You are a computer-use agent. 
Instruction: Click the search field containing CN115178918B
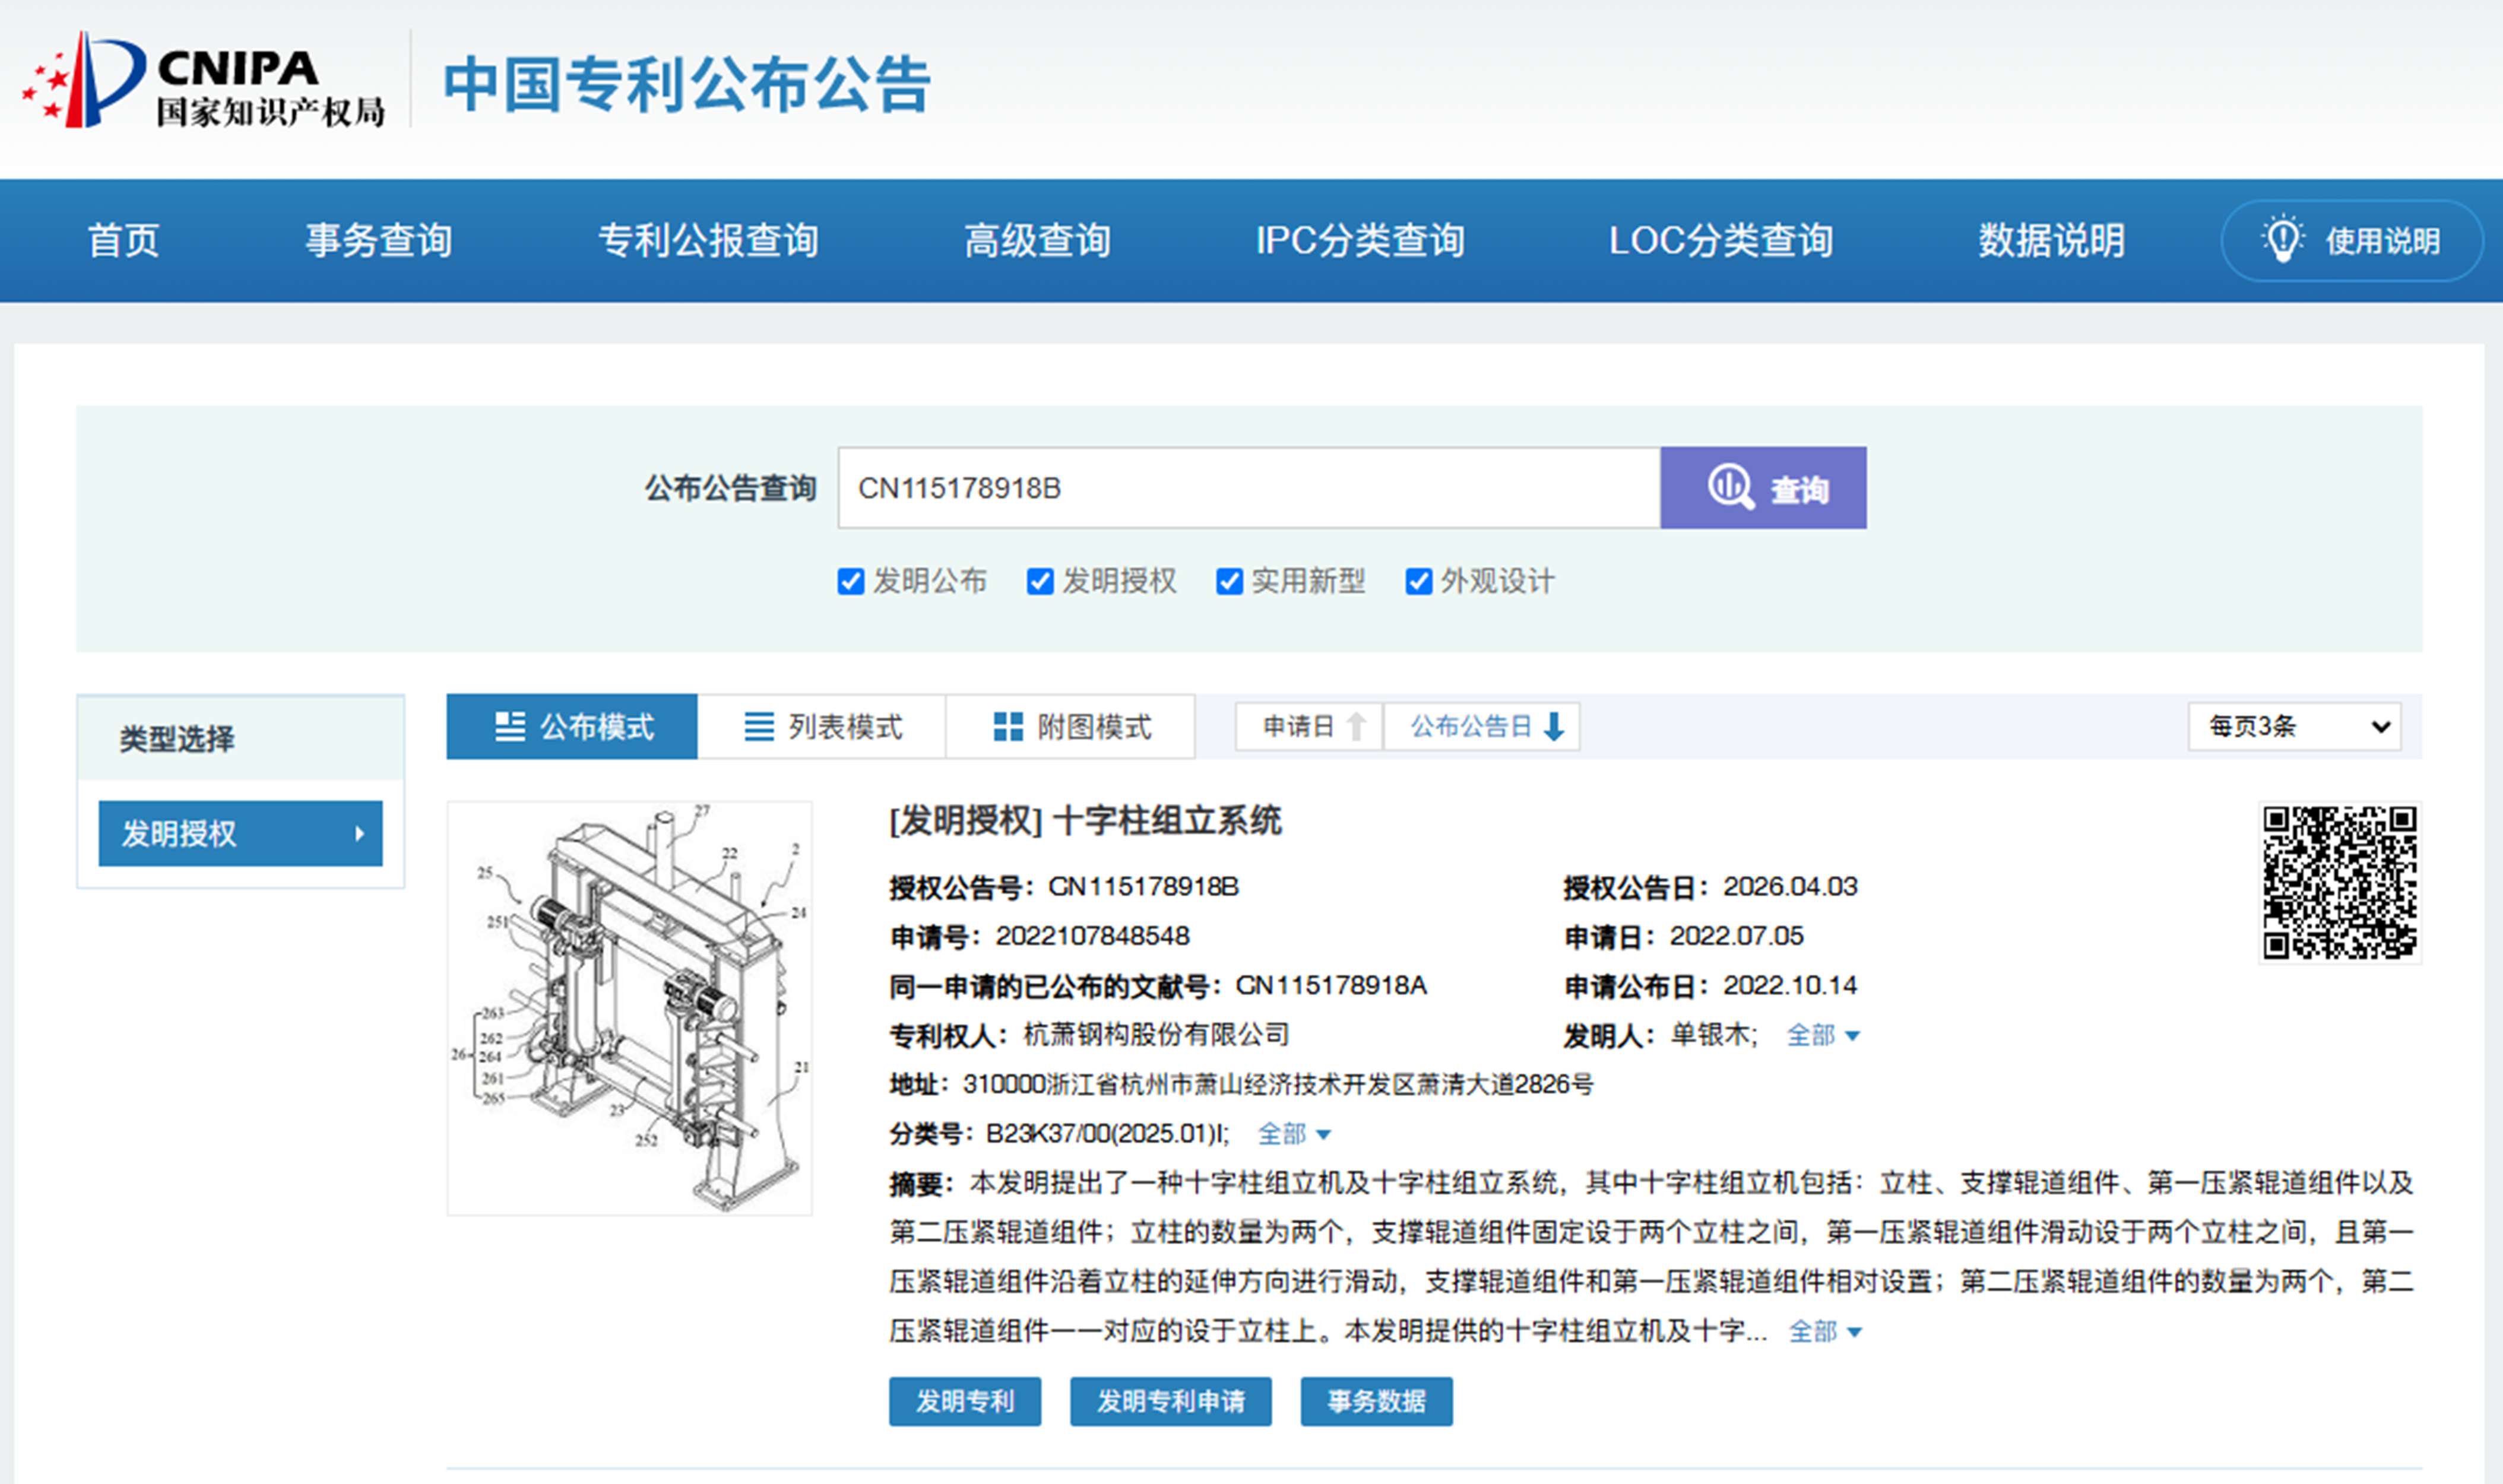(x=1249, y=488)
